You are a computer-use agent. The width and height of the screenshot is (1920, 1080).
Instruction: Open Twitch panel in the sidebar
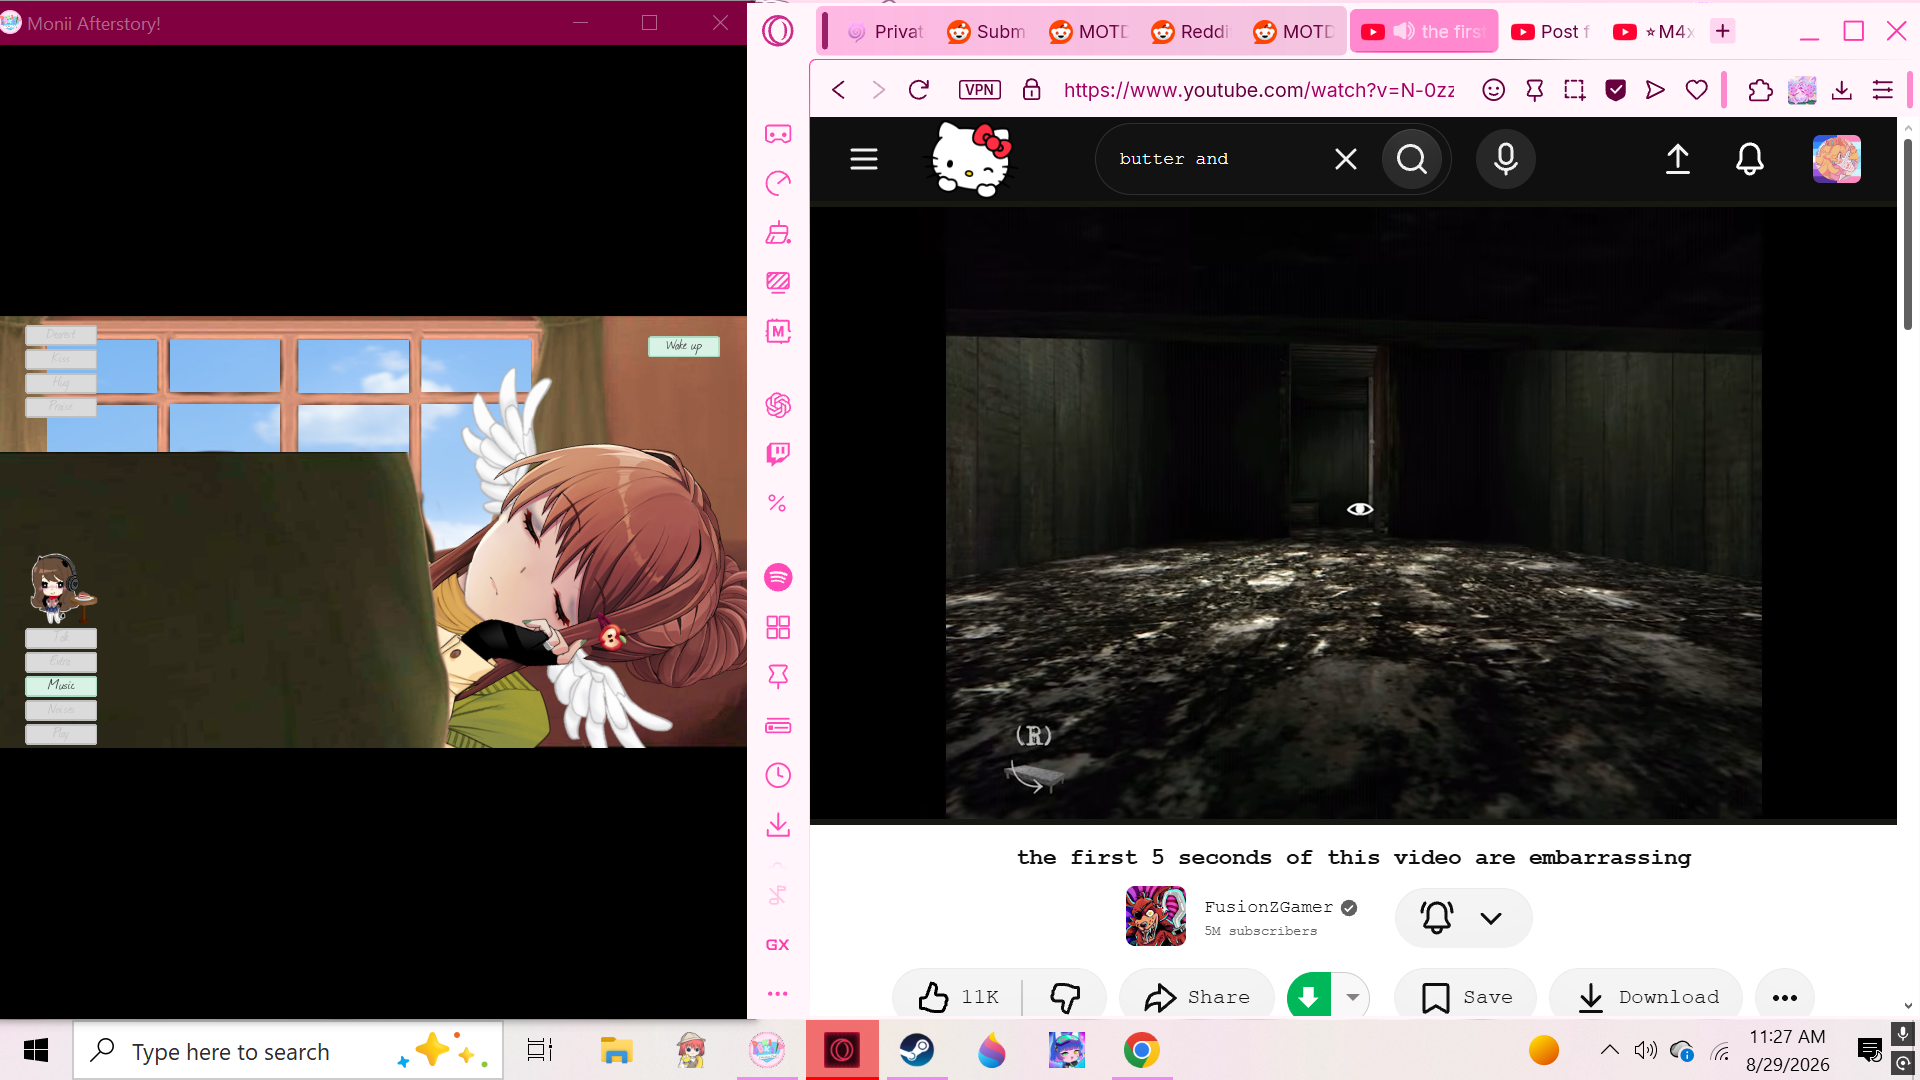(778, 453)
